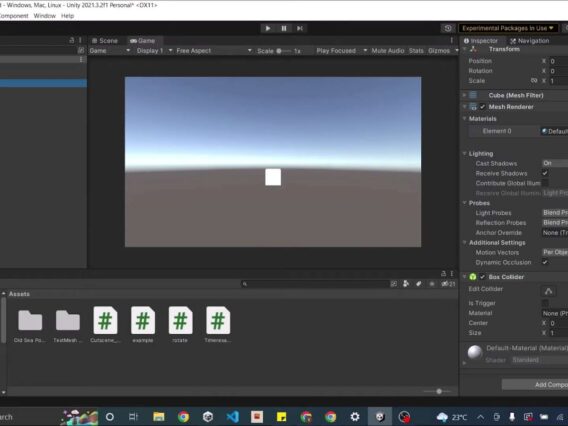Open the Inspector tab
Image resolution: width=568 pixels, height=426 pixels.
coord(481,41)
